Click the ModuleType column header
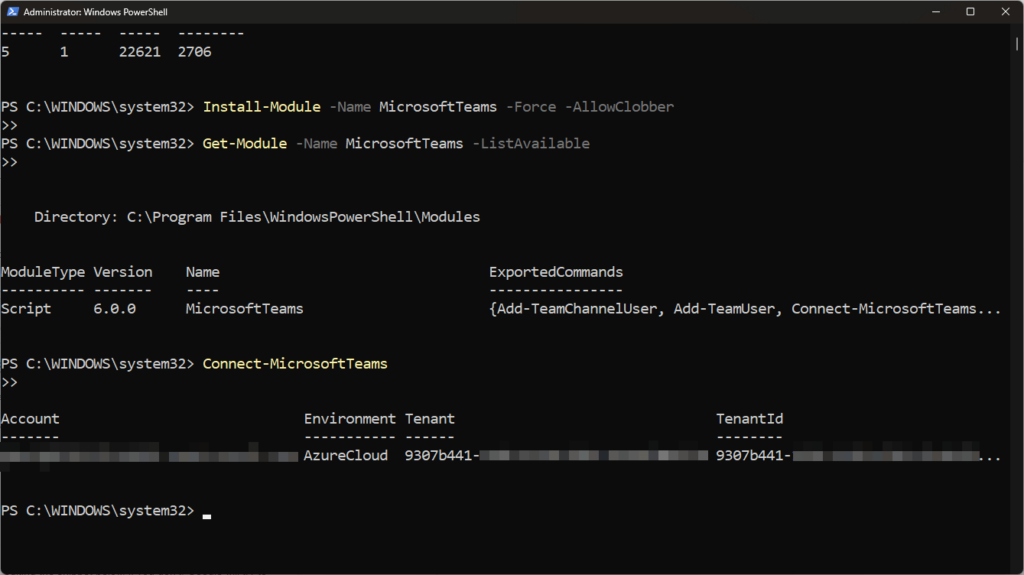The image size is (1024, 575). [x=43, y=272]
